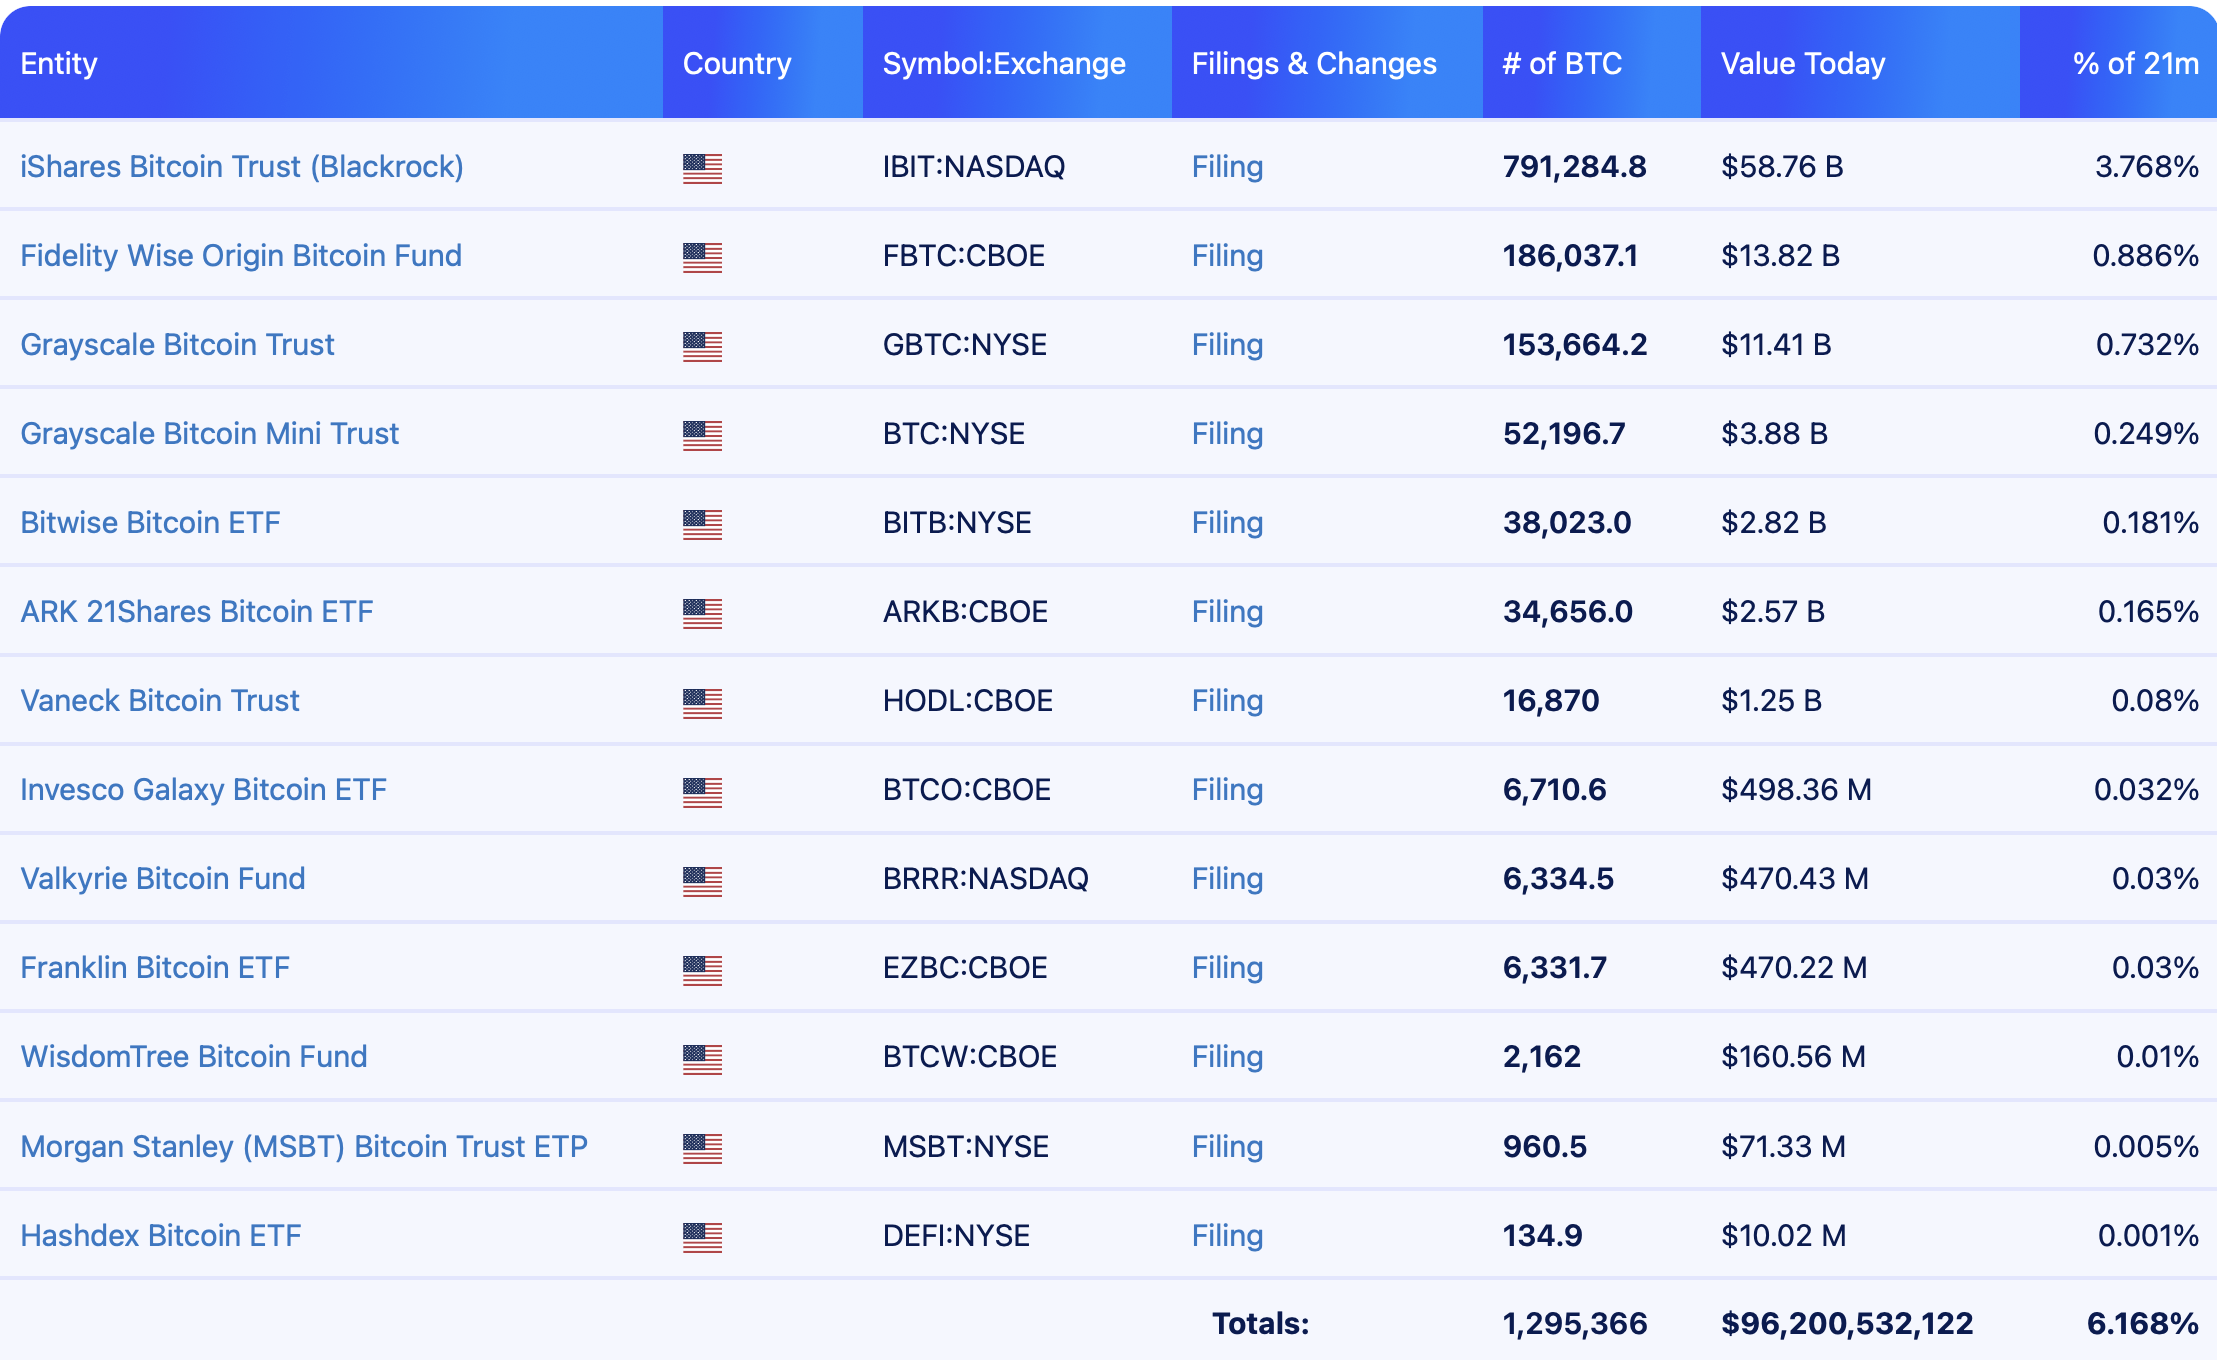Open the Morgan Stanley (MSBT) Bitcoin Trust ETP link
The height and width of the screenshot is (1360, 2217).
click(x=304, y=1146)
